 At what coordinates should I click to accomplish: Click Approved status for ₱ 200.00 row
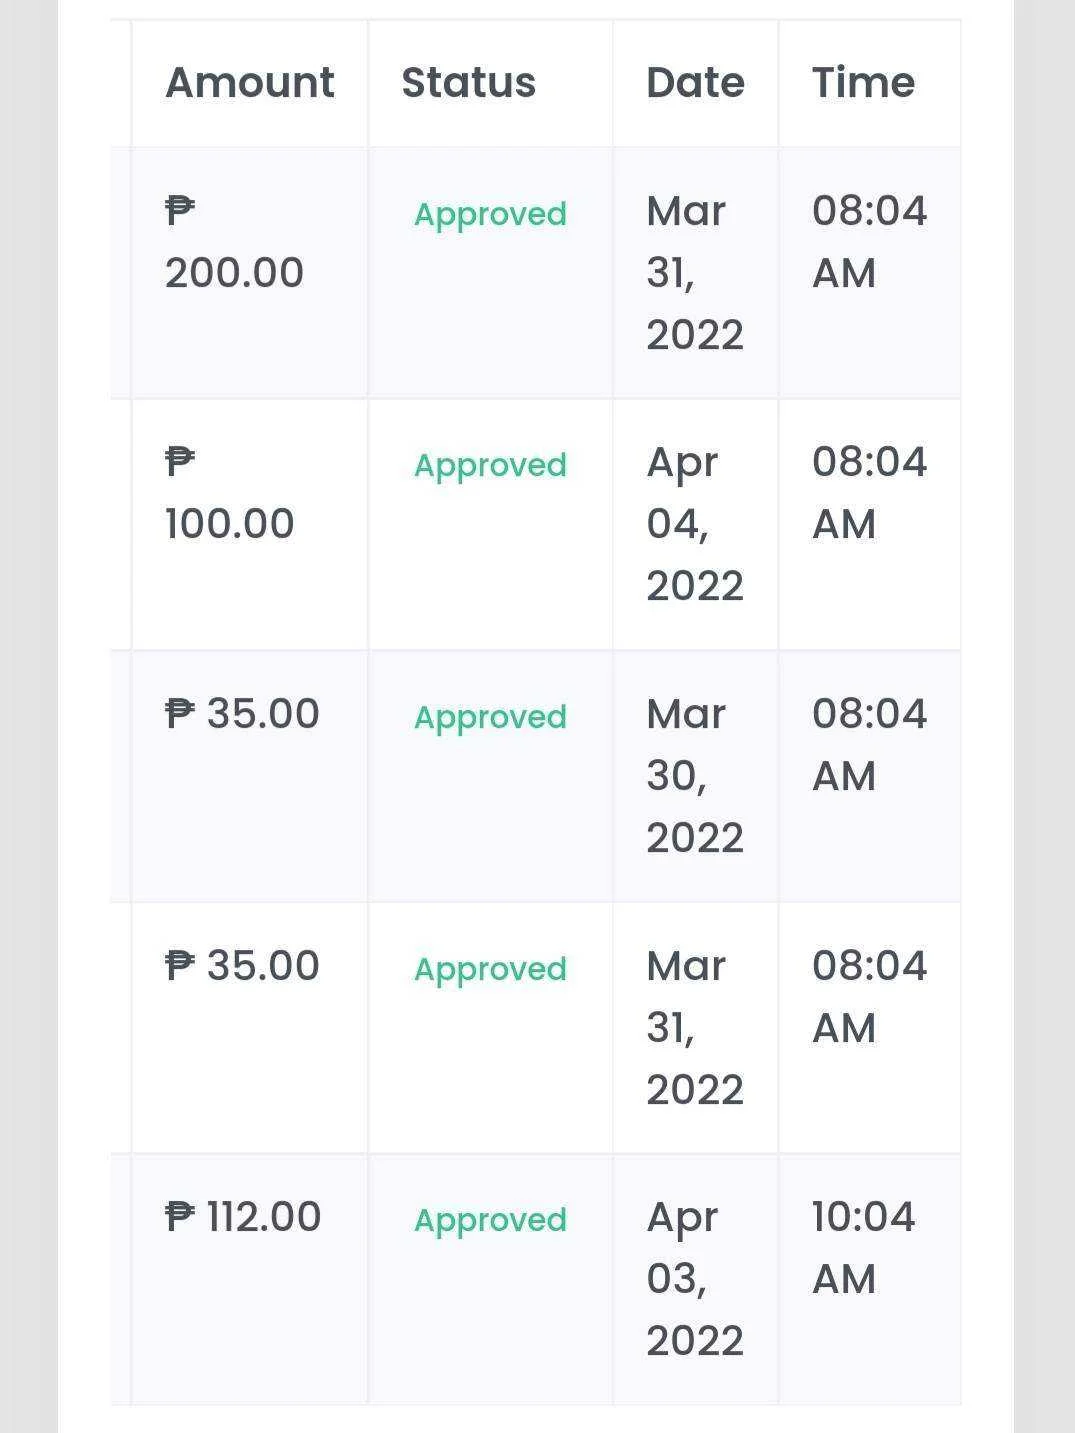490,214
